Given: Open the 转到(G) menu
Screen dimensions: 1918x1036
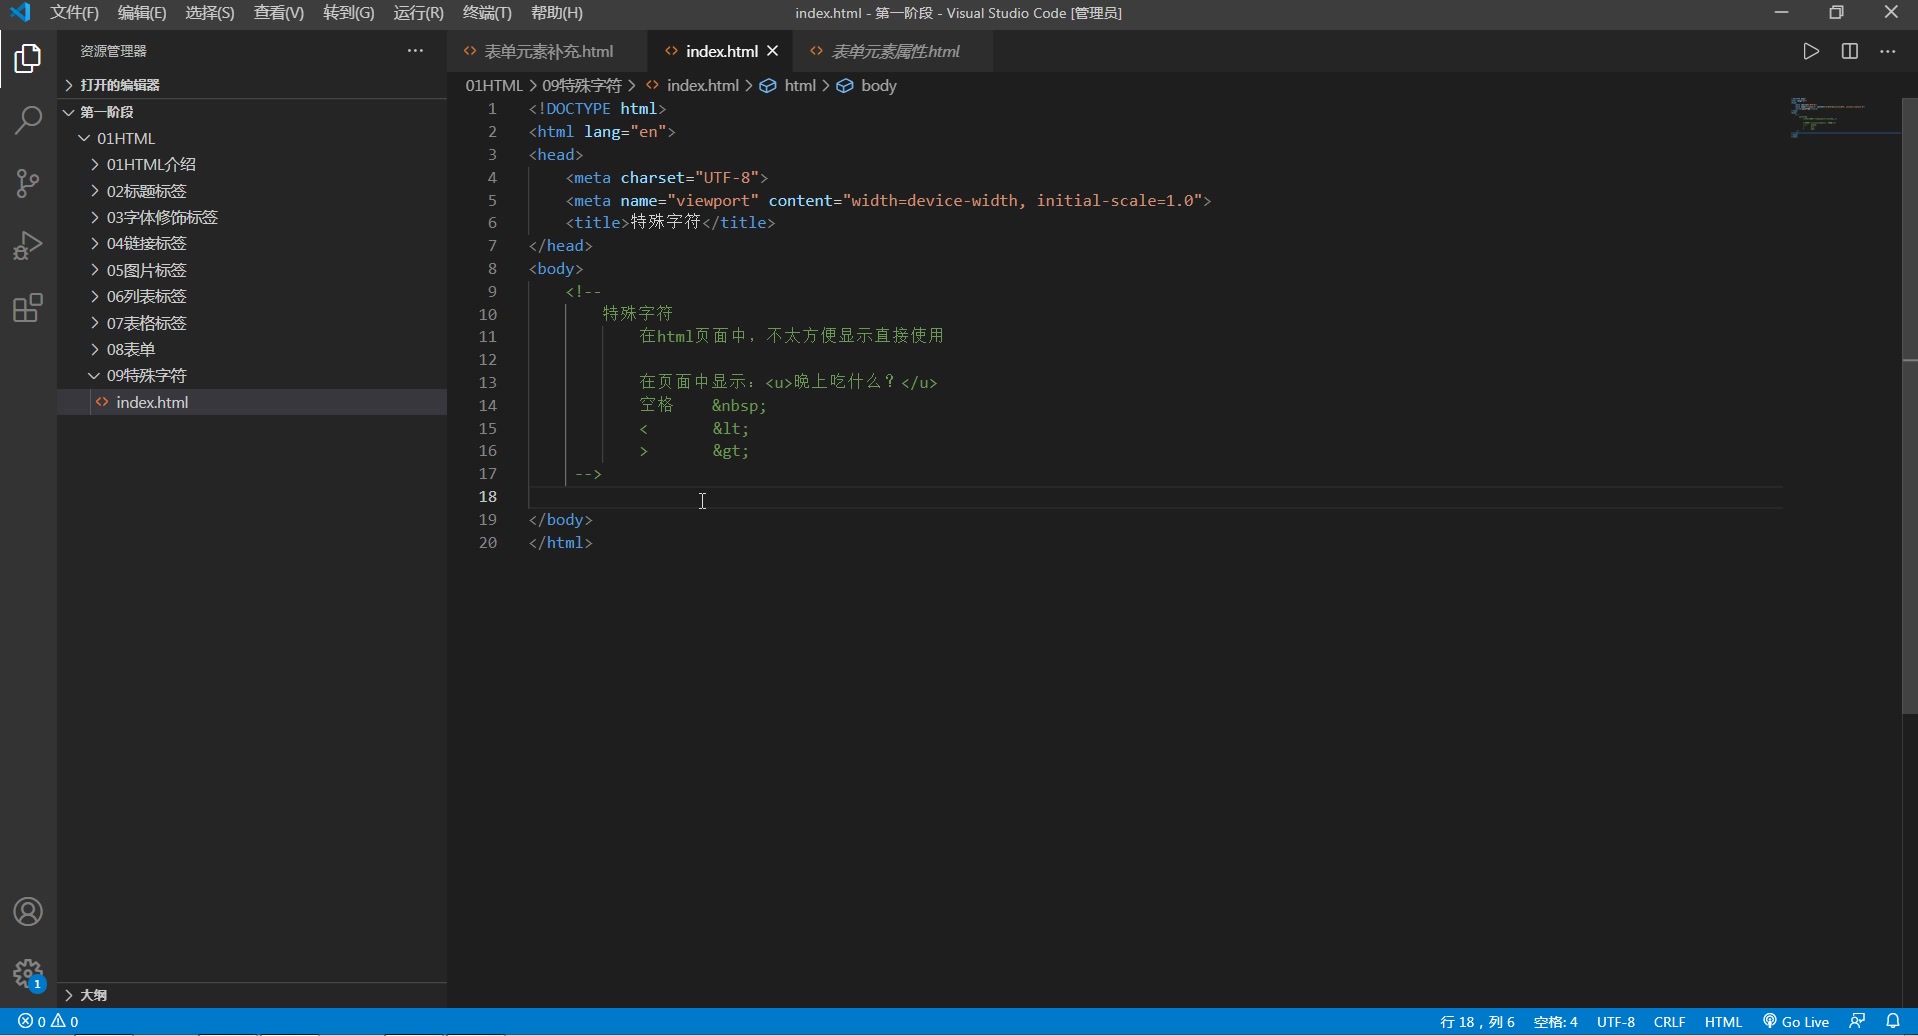Looking at the screenshot, I should 349,13.
